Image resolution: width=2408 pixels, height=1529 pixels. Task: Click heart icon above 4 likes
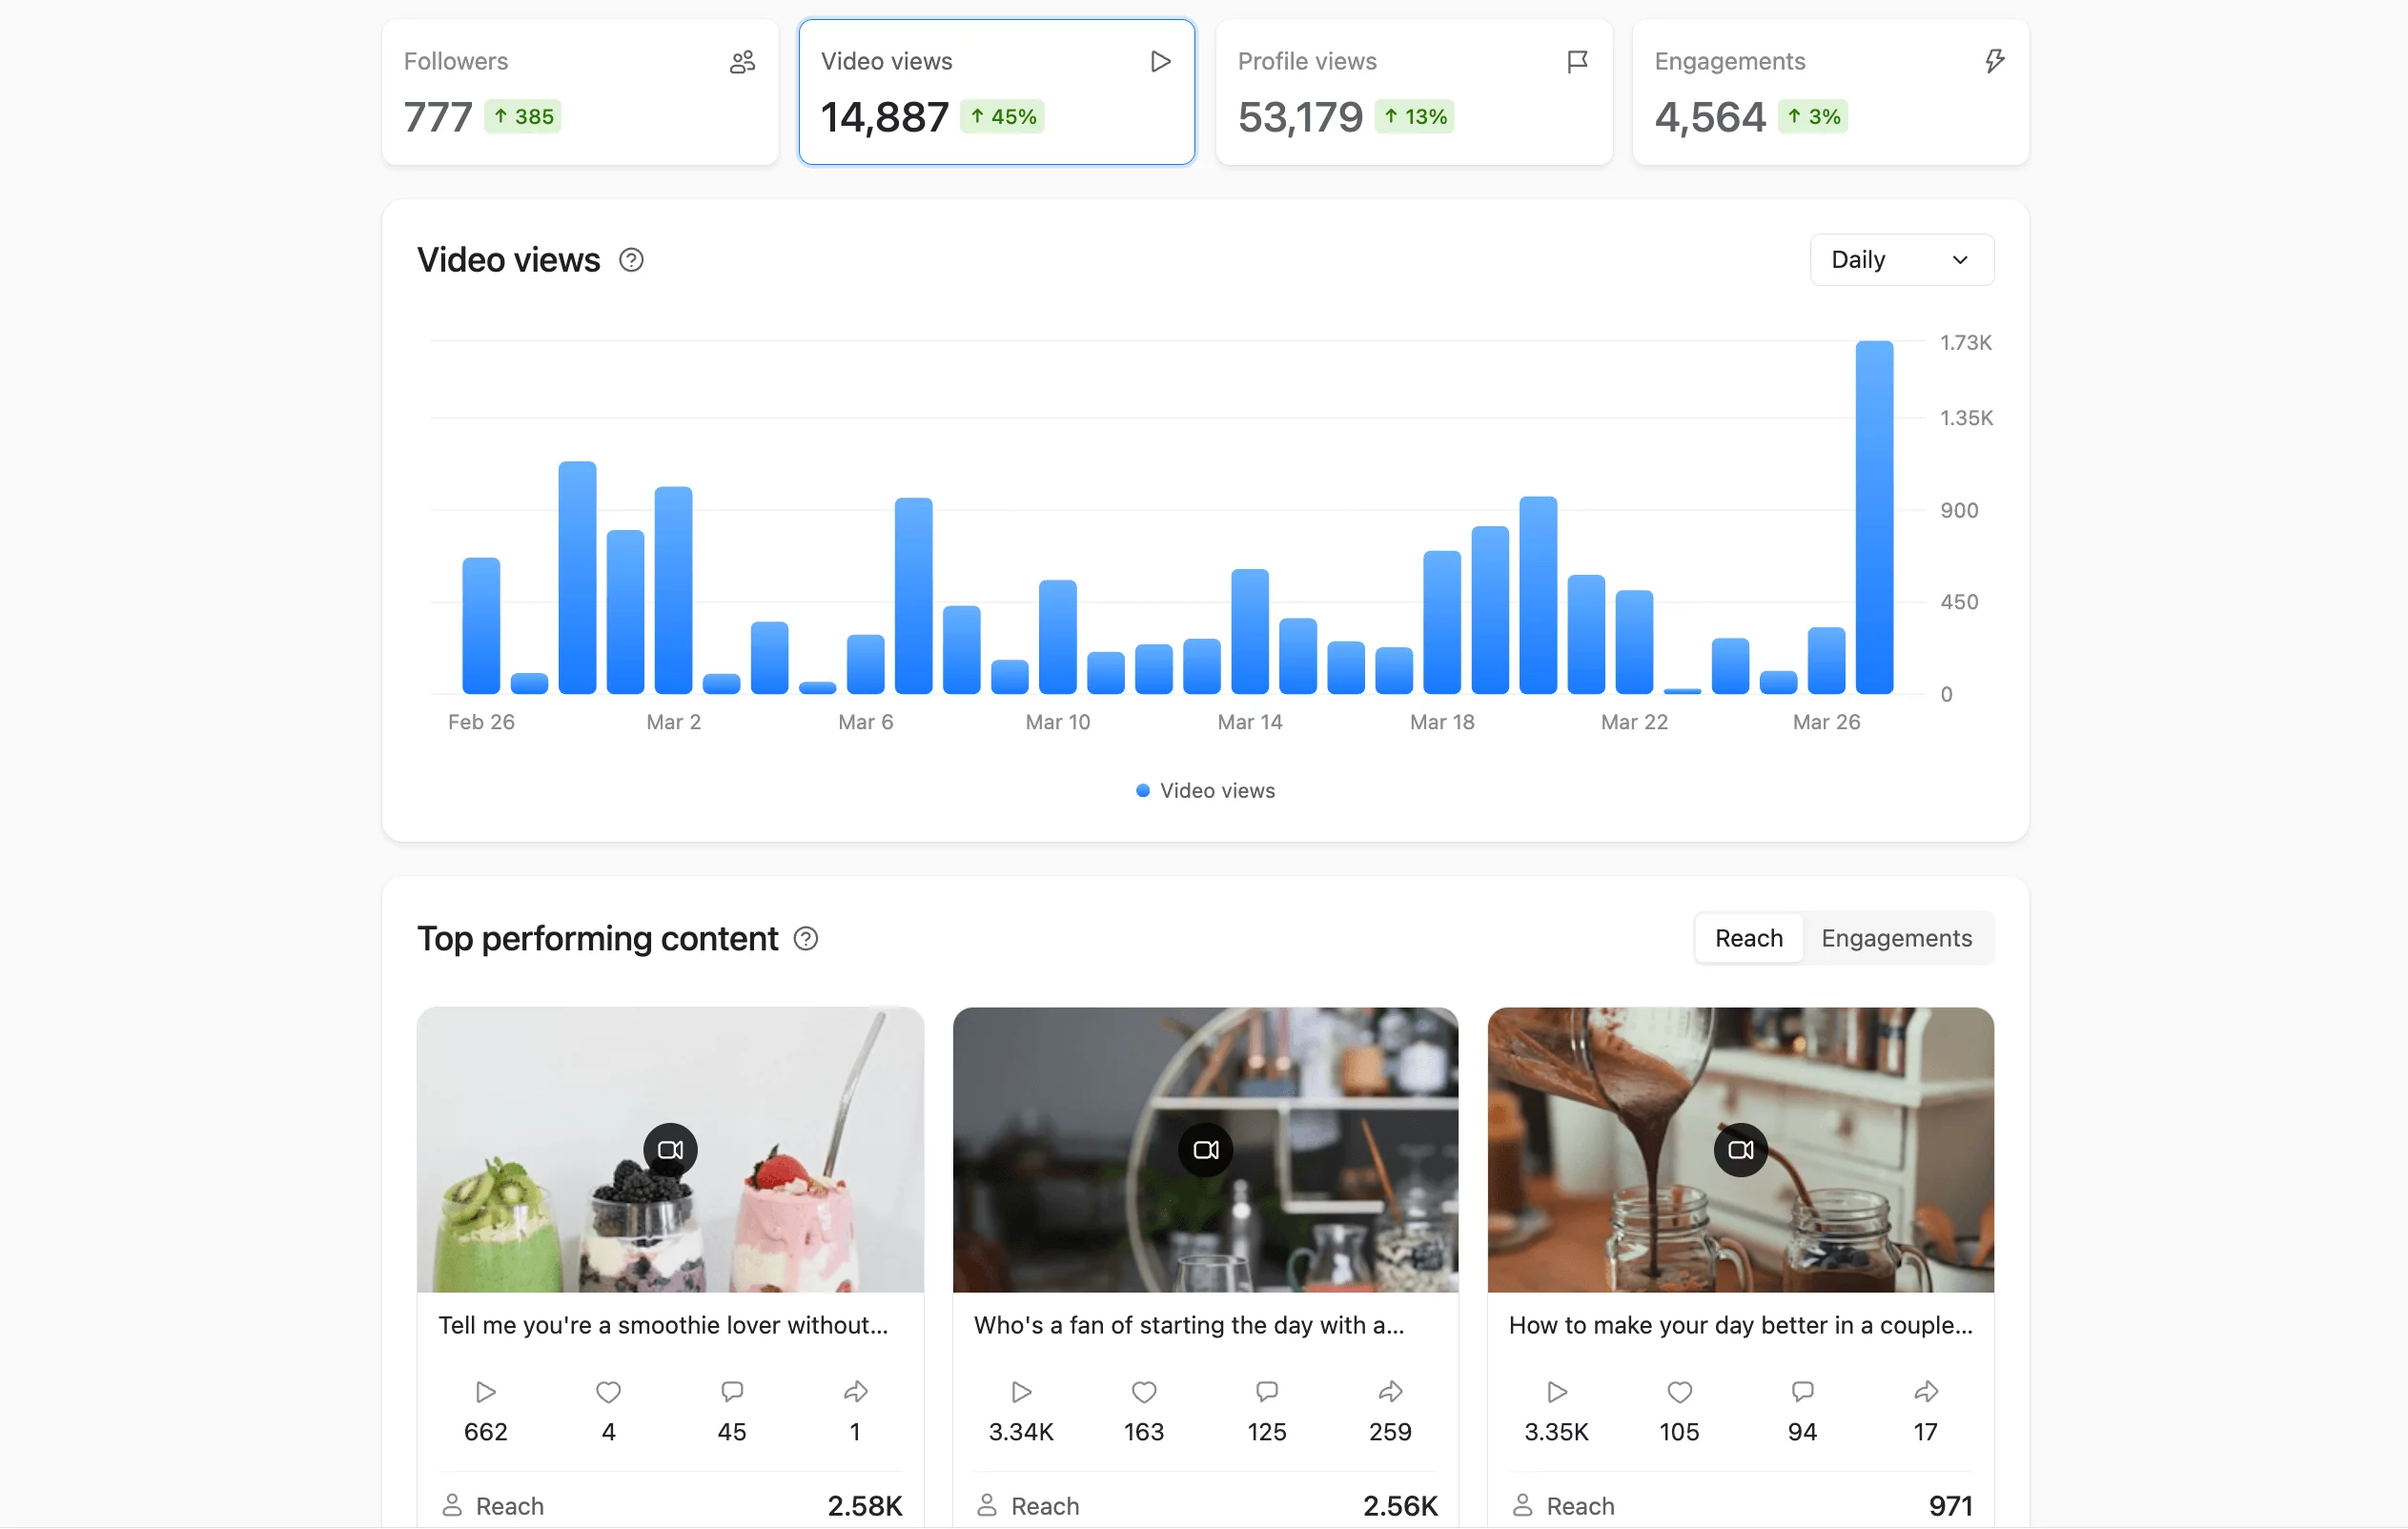pos(609,1392)
